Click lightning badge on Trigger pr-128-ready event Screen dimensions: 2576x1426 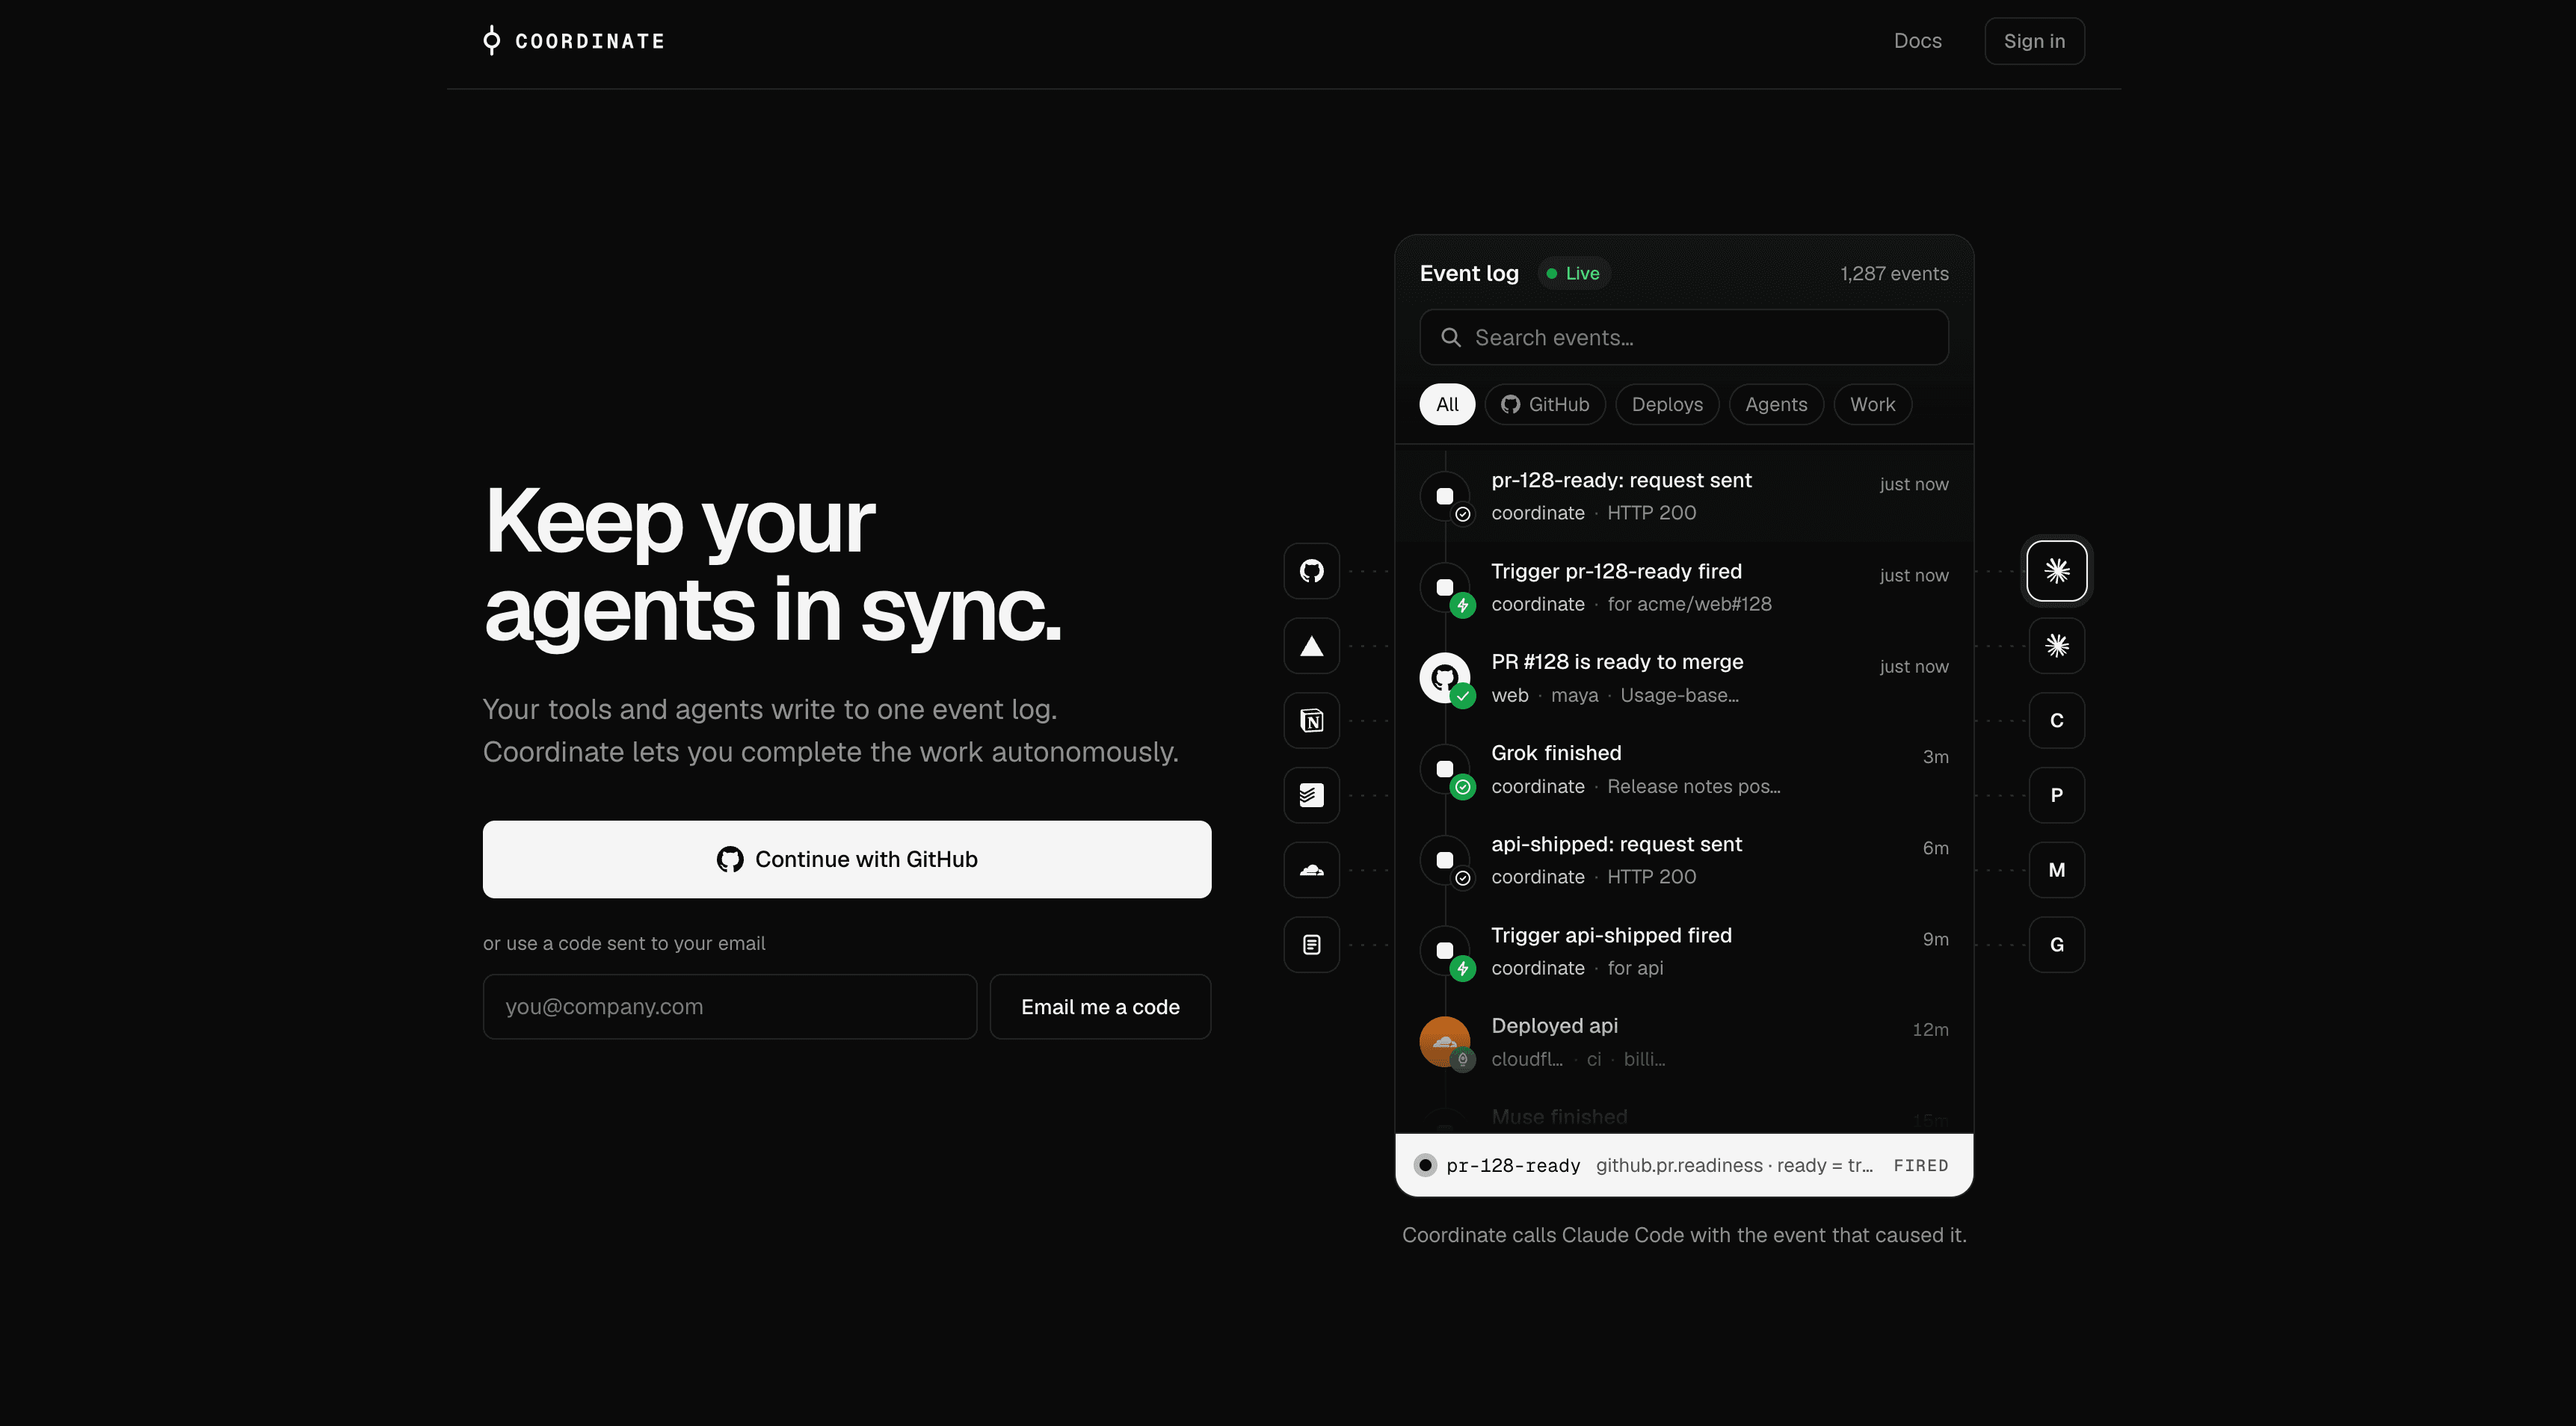coord(1463,605)
